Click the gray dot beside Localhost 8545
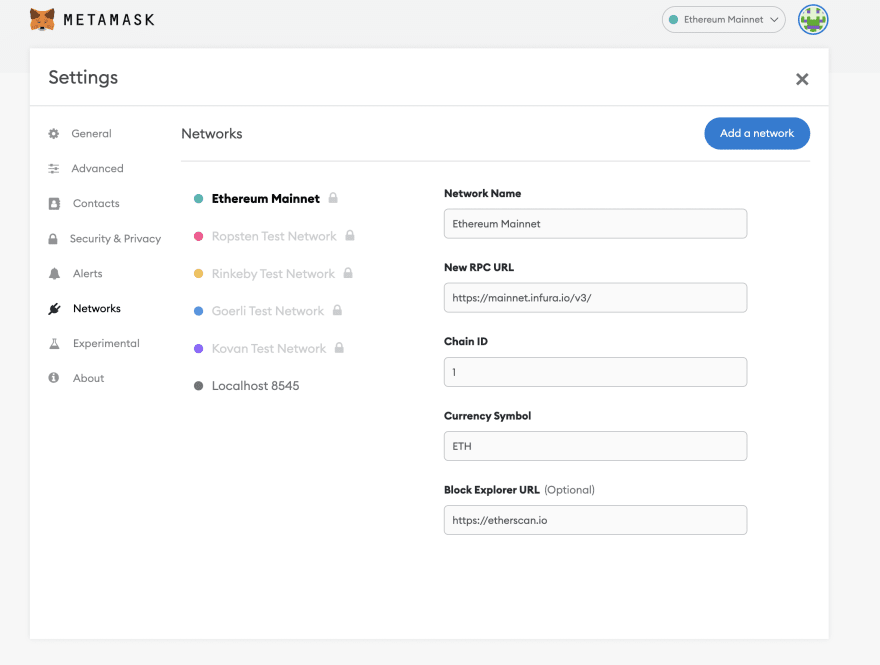 [198, 386]
